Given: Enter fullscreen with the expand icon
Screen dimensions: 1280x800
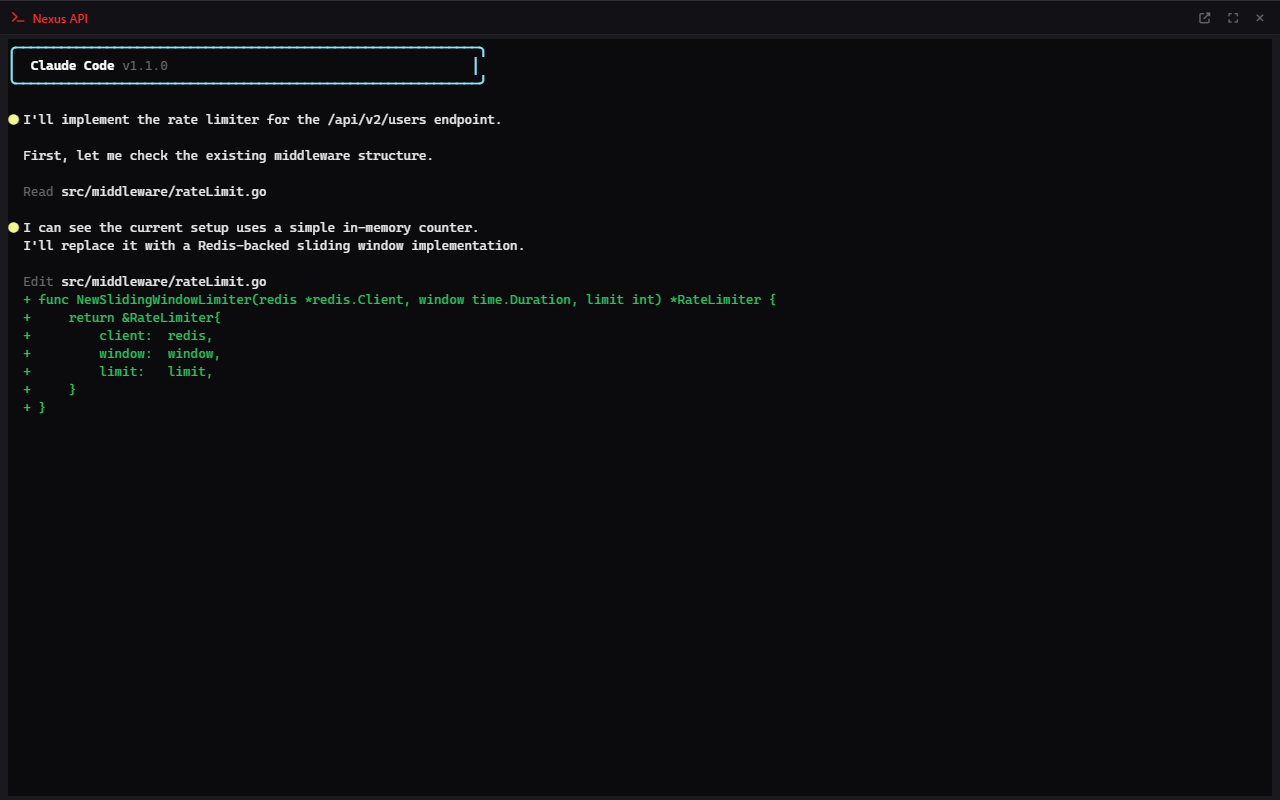Looking at the screenshot, I should (1232, 17).
